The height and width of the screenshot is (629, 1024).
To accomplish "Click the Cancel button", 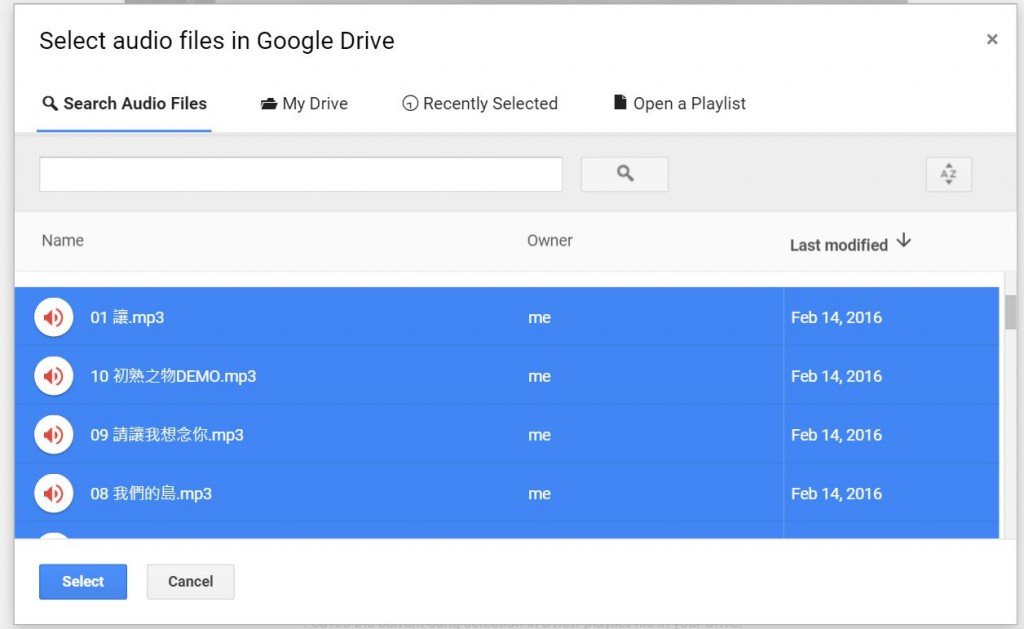I will tap(191, 581).
